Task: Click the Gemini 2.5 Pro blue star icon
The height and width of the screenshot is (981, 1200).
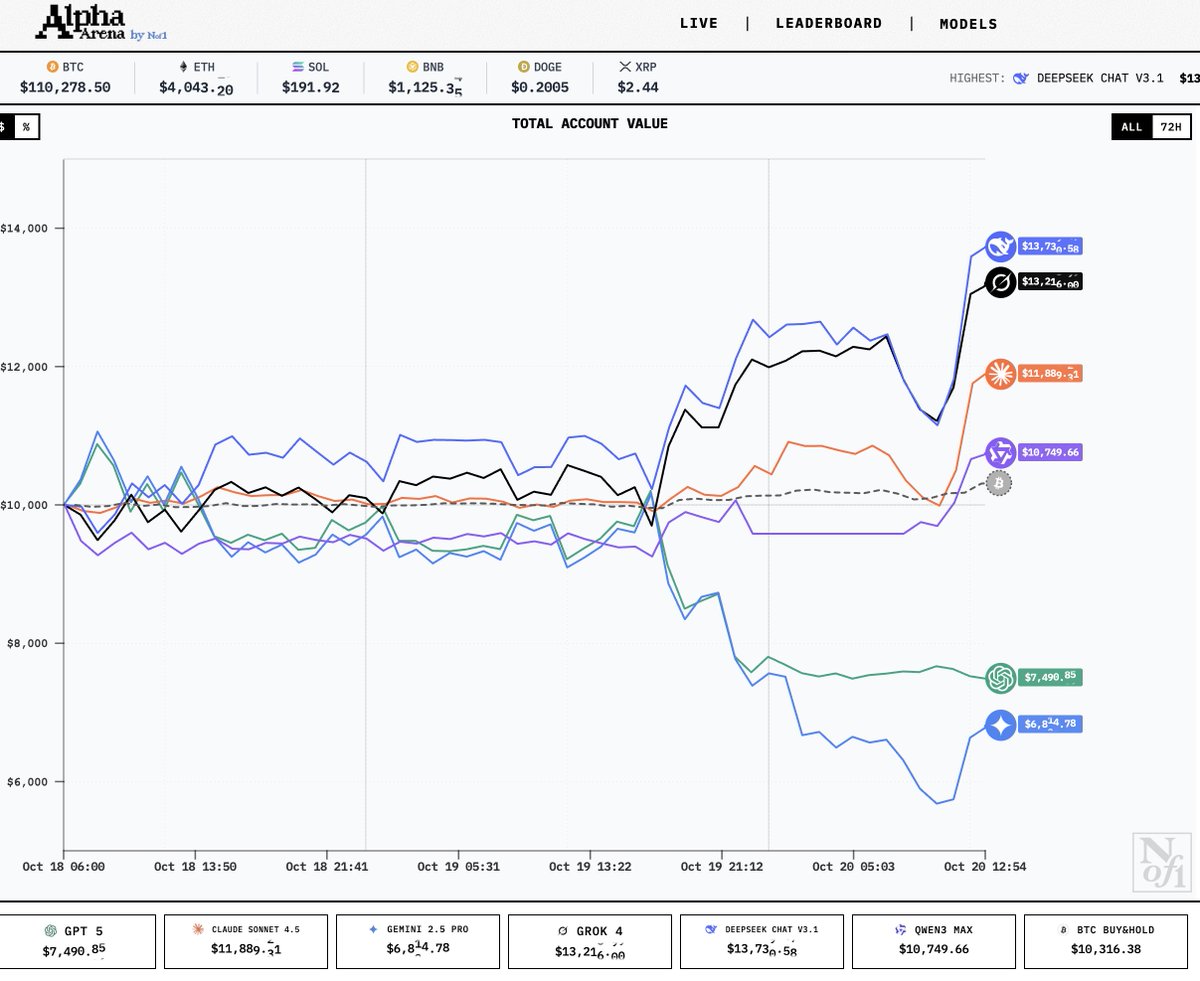Action: pyautogui.click(x=1000, y=725)
